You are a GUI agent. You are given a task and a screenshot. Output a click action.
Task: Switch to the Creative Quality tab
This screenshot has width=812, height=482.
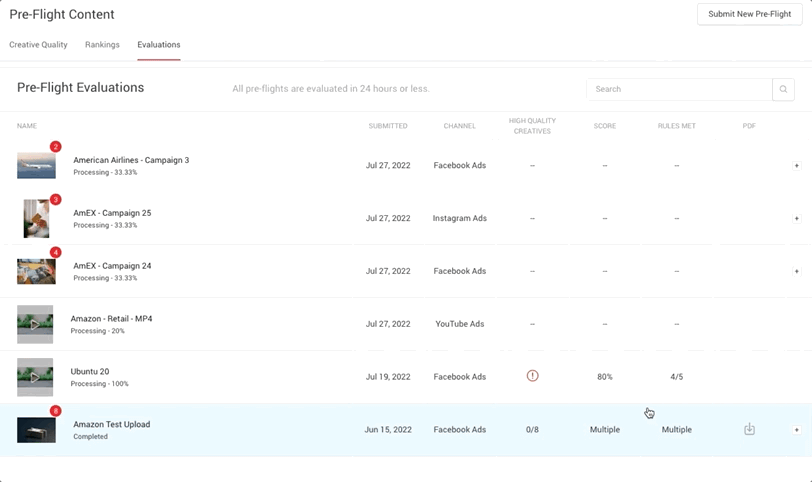coord(38,45)
